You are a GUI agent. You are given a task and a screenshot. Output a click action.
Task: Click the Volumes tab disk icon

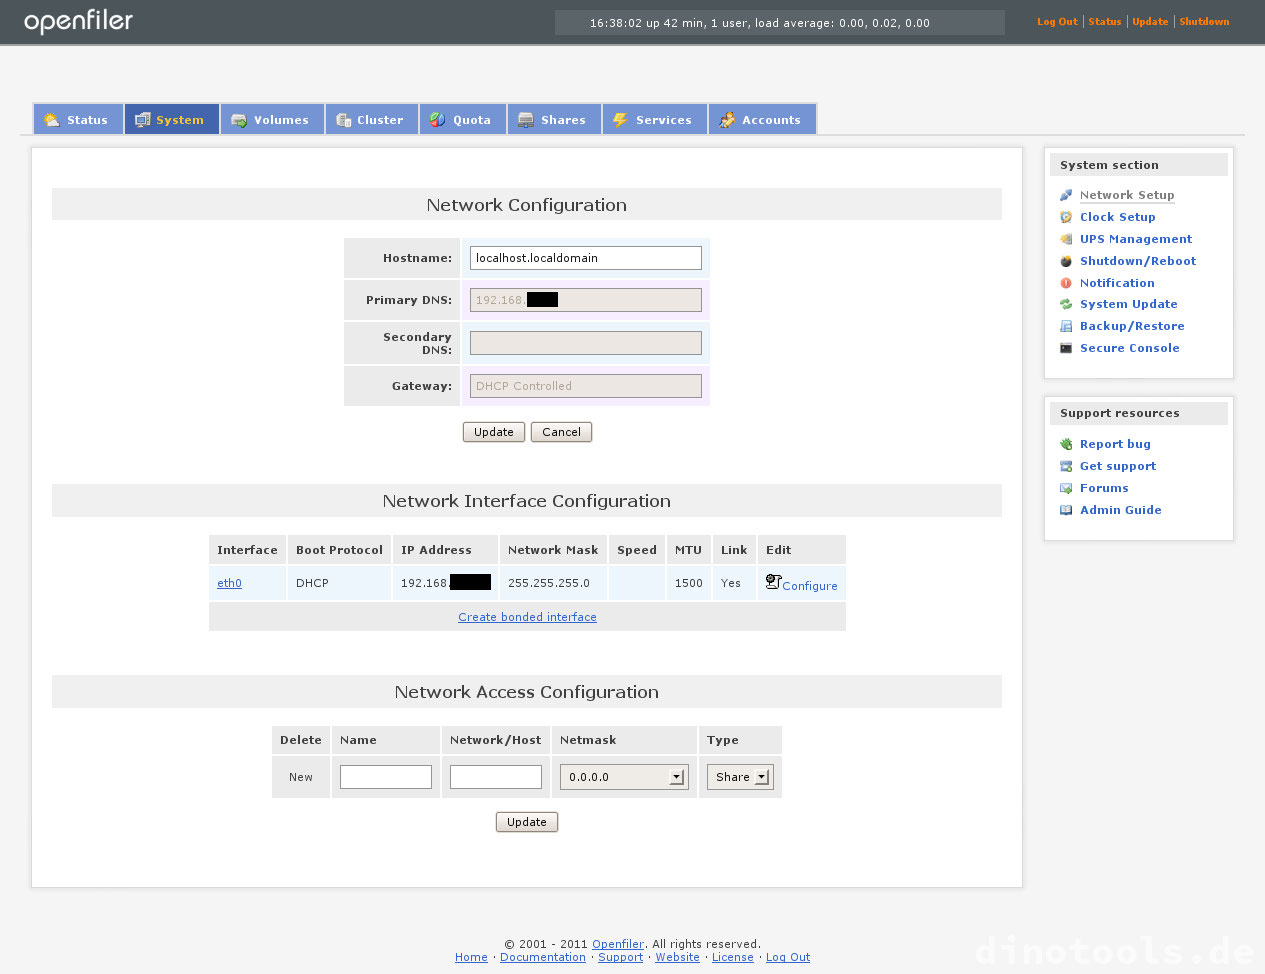[239, 120]
